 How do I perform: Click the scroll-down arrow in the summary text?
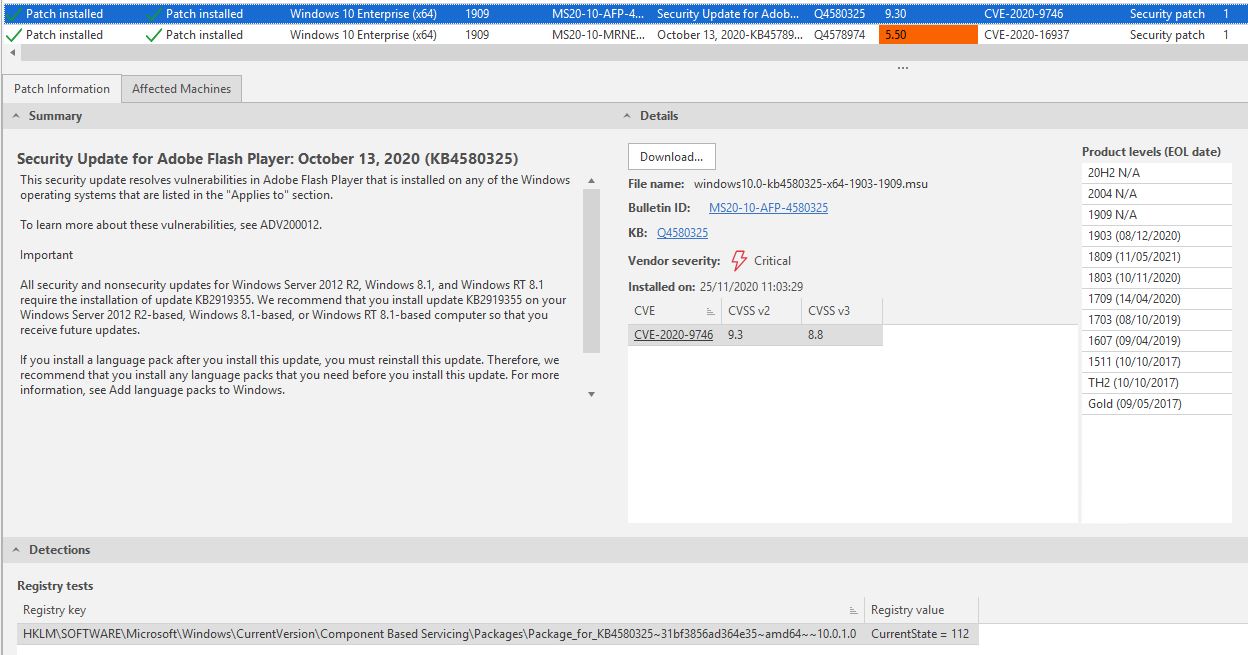(591, 394)
